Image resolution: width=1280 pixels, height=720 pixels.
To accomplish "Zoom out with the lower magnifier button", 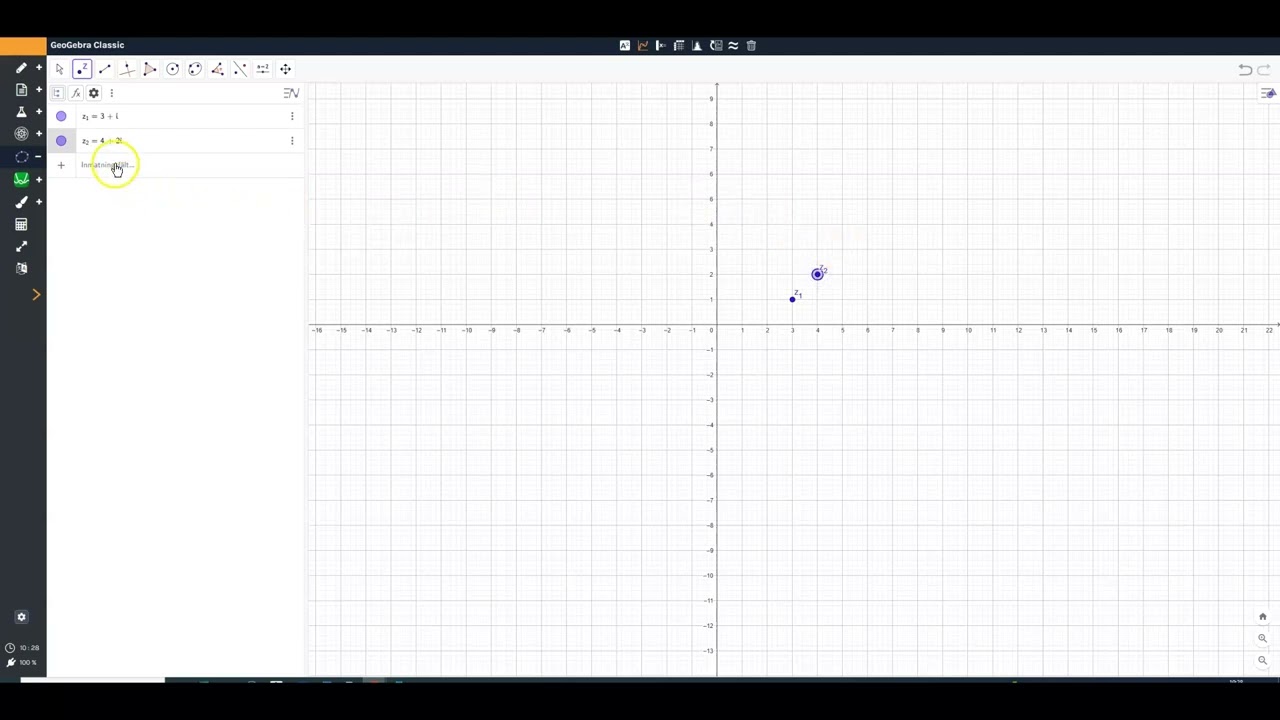I will click(1262, 660).
